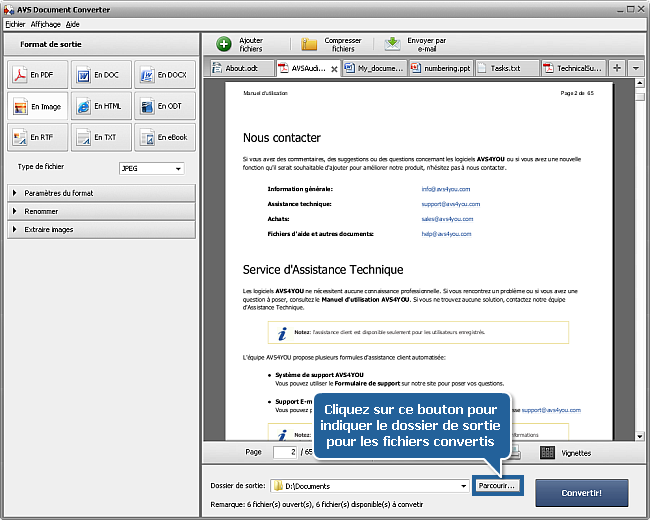
Task: Switch to the My_docume... tab
Action: [x=375, y=68]
